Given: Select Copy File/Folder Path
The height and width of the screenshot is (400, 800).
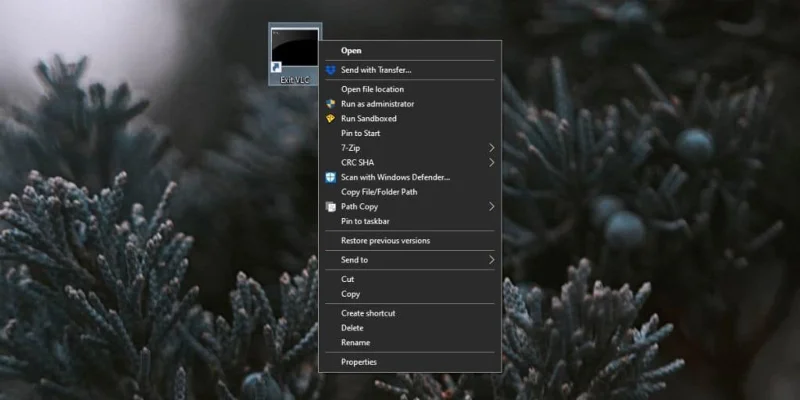Looking at the screenshot, I should [410, 192].
